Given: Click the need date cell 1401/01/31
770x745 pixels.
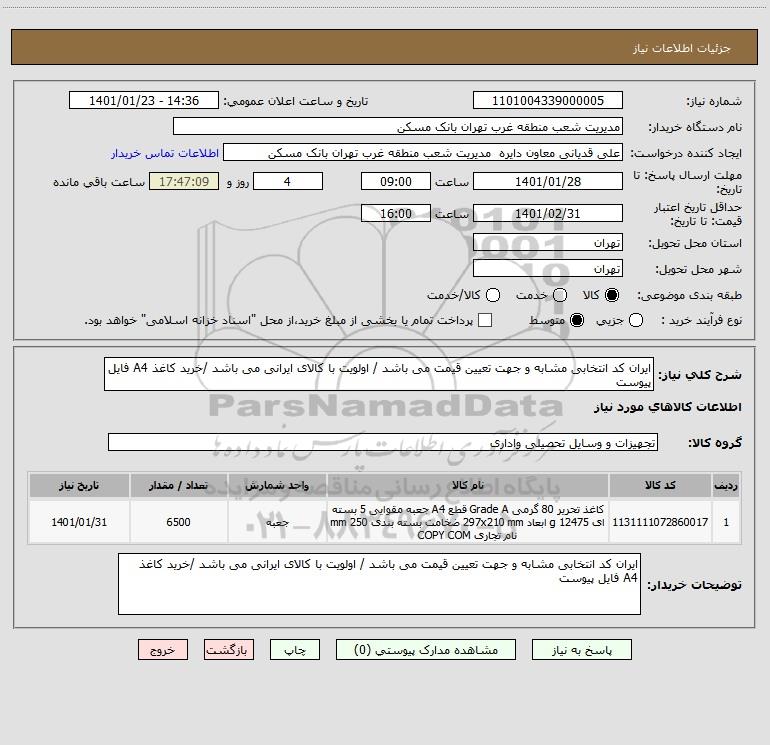Looking at the screenshot, I should pyautogui.click(x=79, y=522).
